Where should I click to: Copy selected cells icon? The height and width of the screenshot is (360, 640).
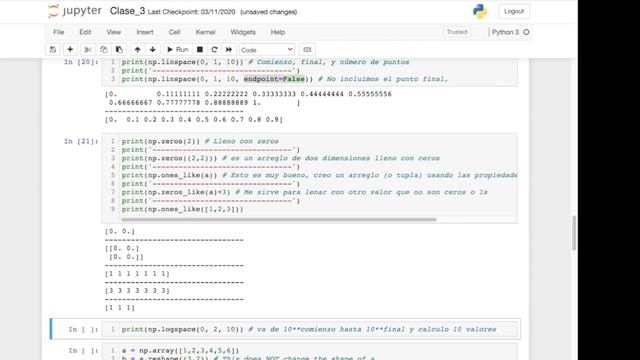pos(103,50)
